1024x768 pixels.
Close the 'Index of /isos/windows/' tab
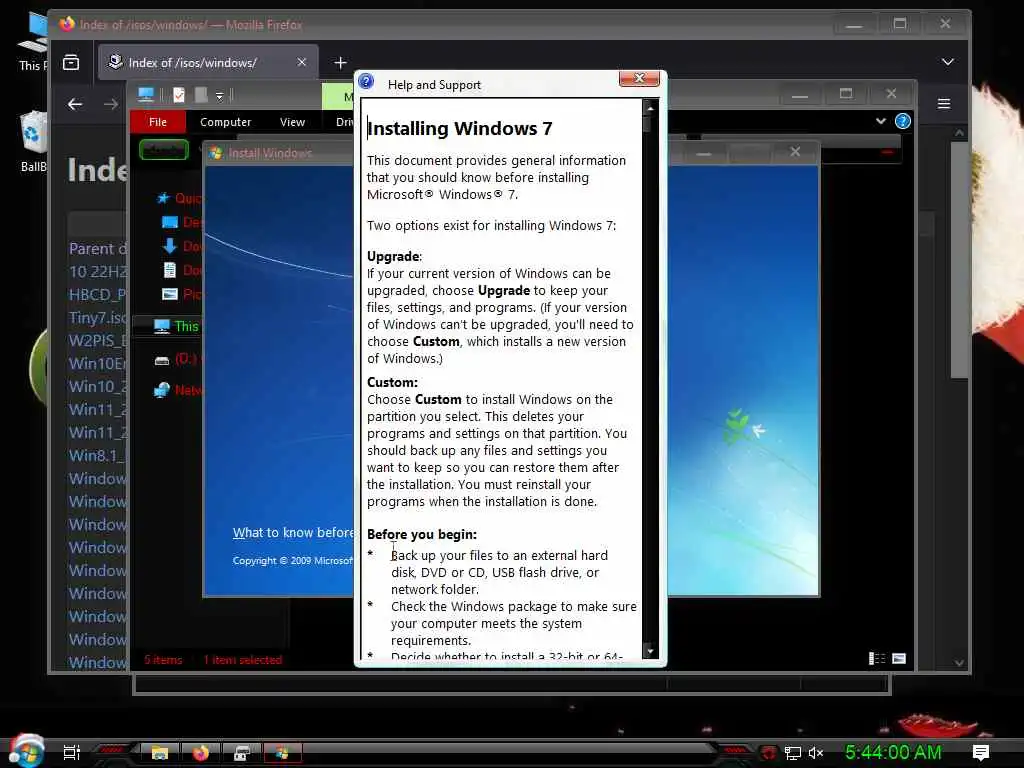click(x=301, y=62)
